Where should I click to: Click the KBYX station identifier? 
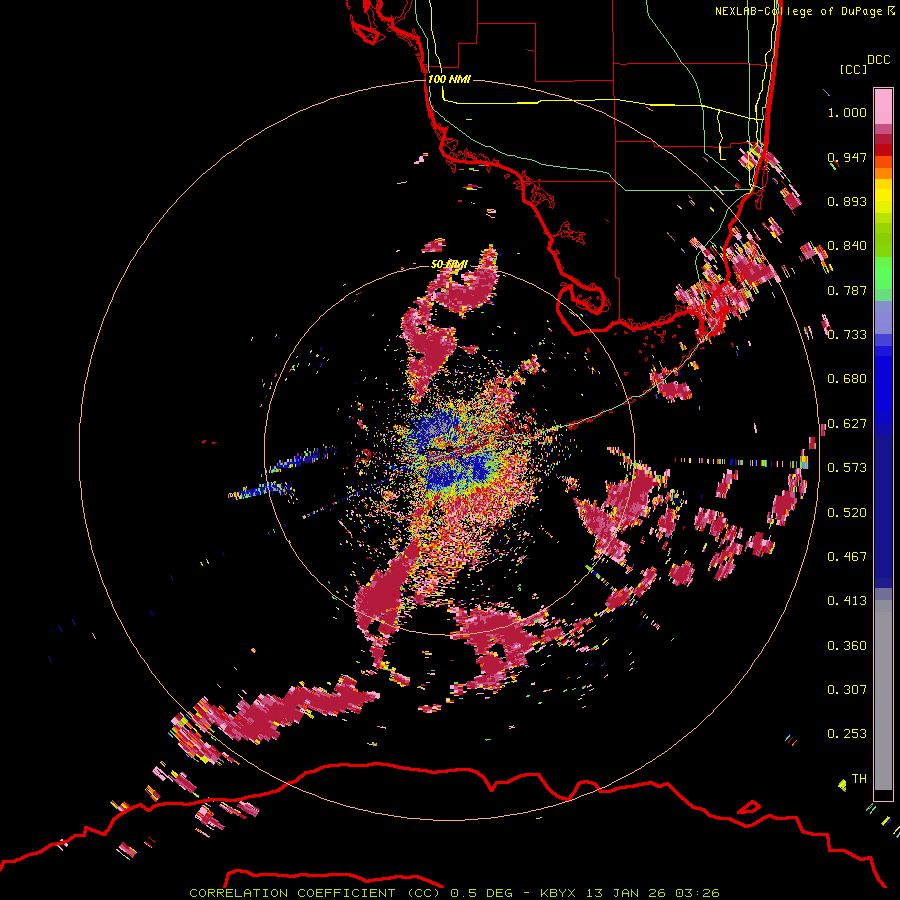pyautogui.click(x=557, y=893)
